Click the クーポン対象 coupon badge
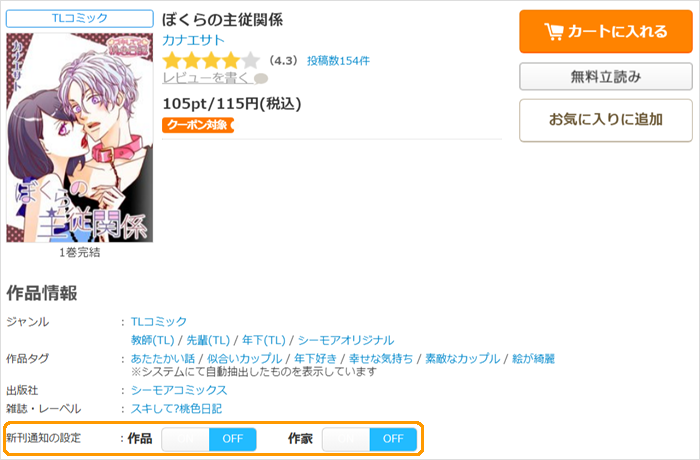700x460 pixels. pos(198,125)
